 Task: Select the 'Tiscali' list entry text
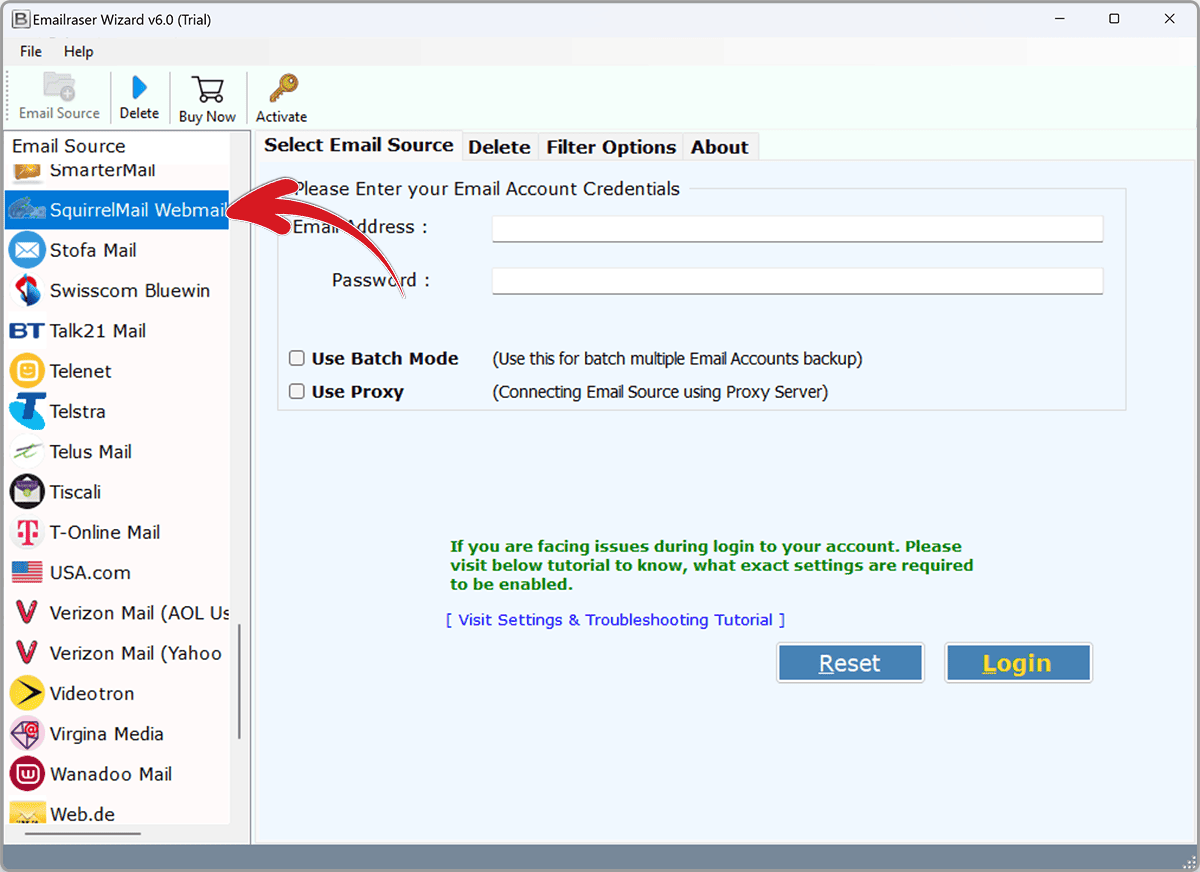click(76, 492)
